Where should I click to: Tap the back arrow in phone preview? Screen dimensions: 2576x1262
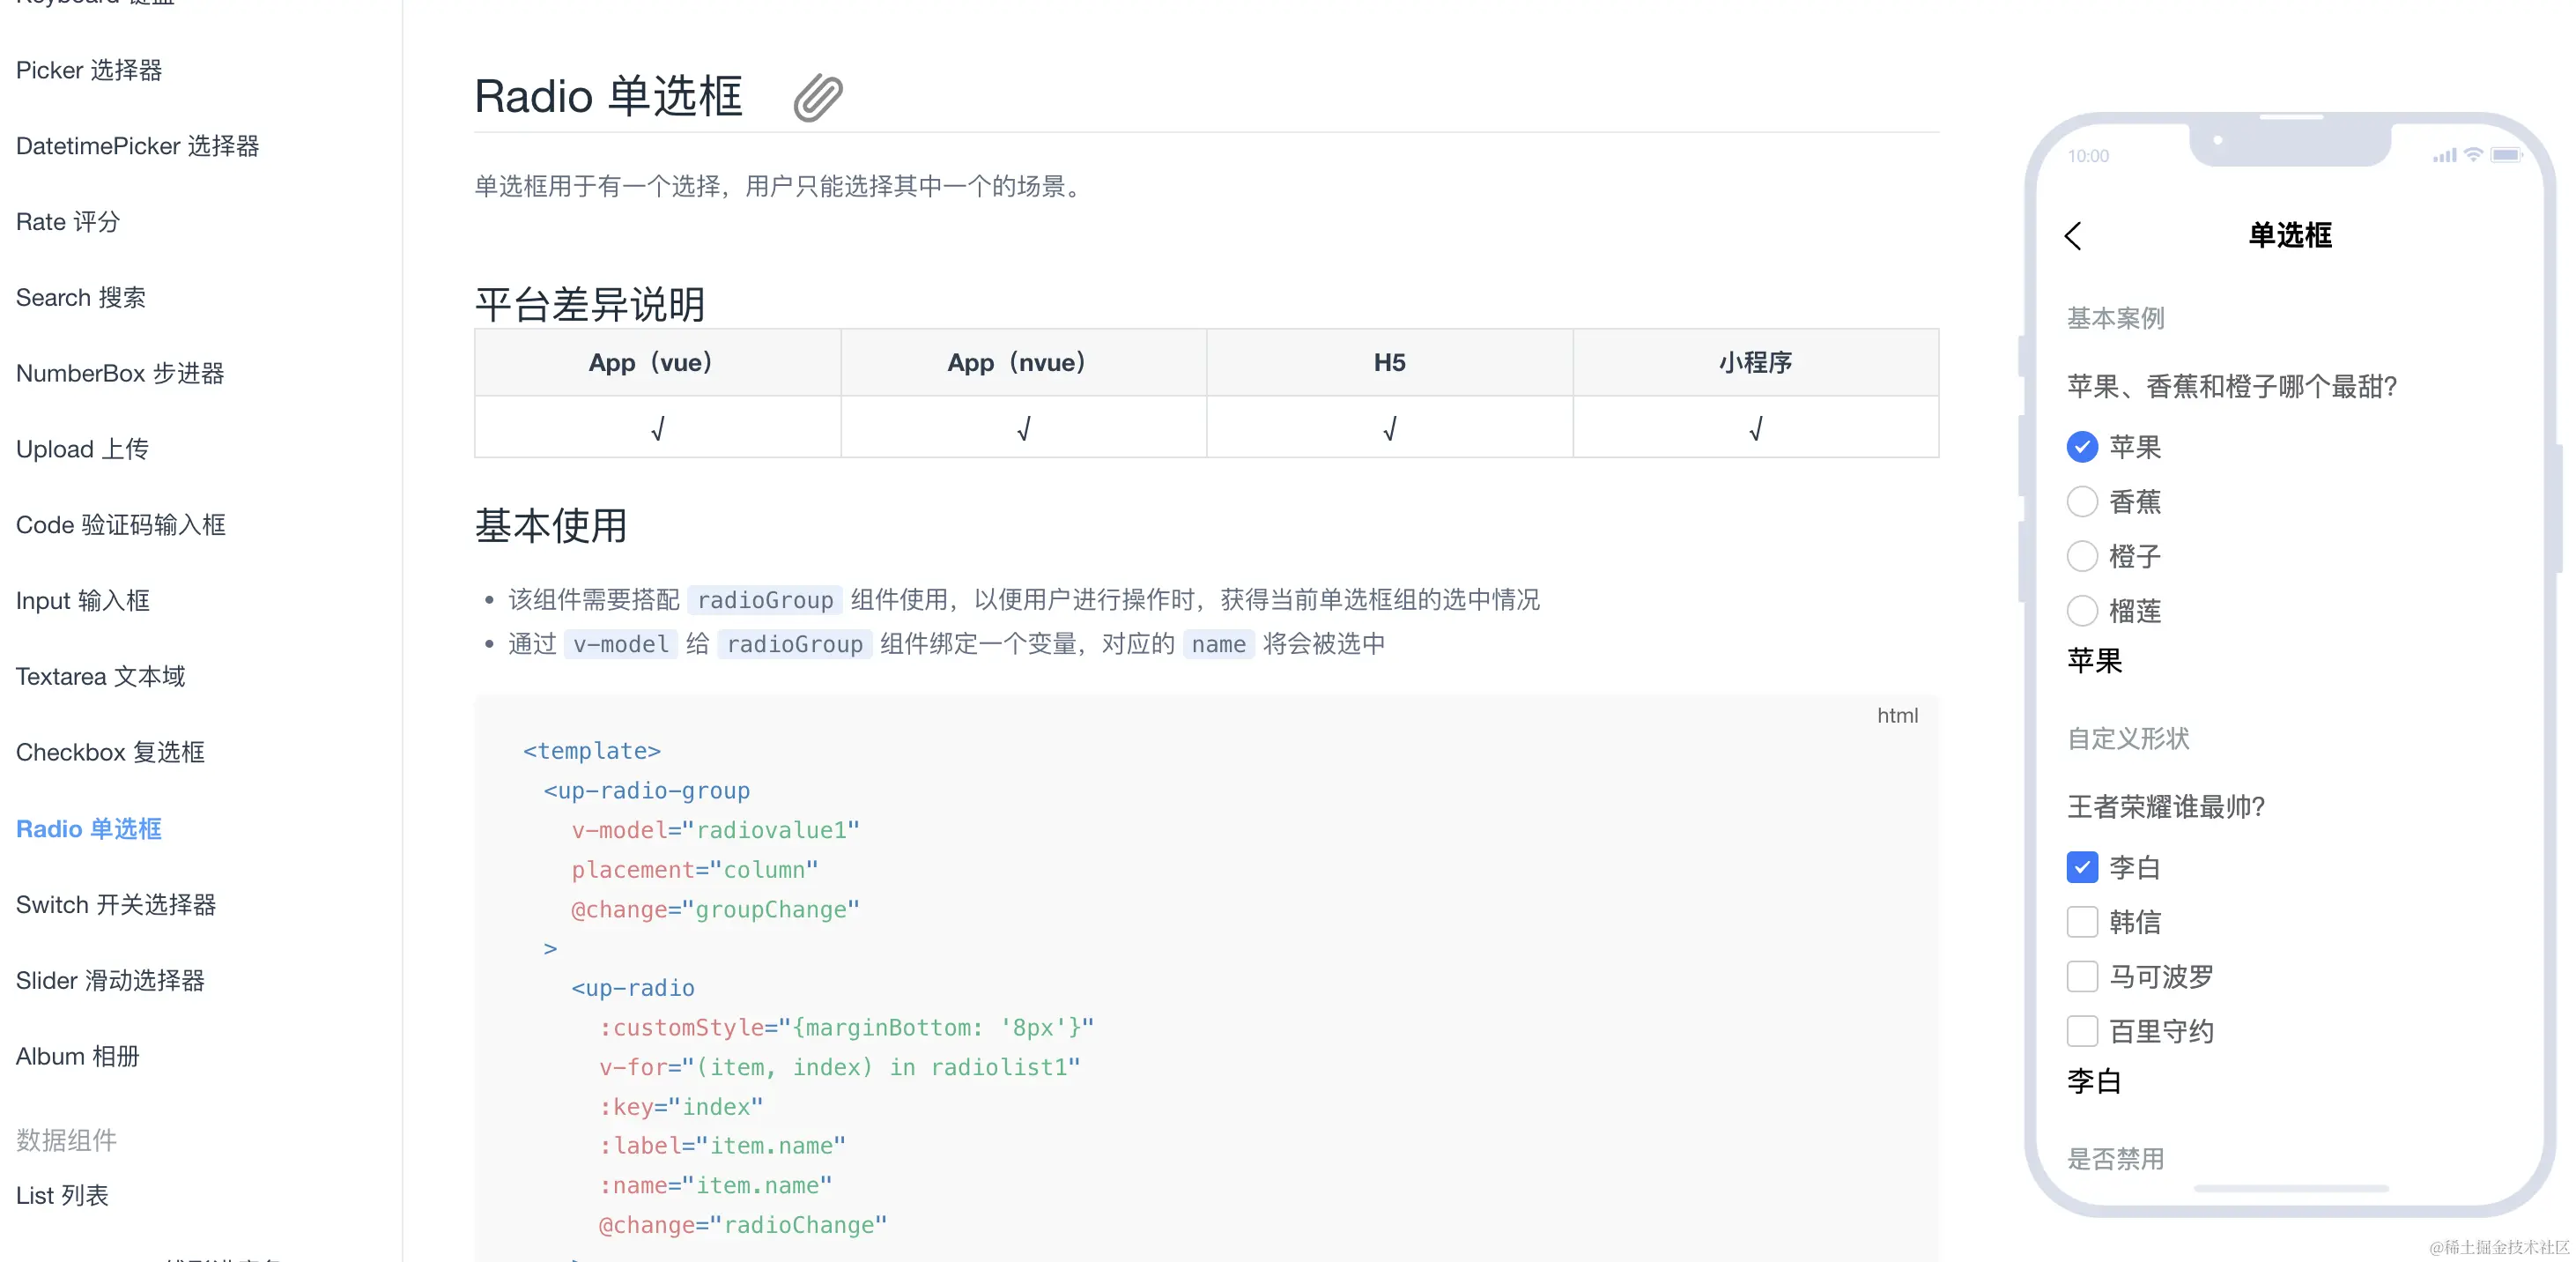coord(2072,236)
